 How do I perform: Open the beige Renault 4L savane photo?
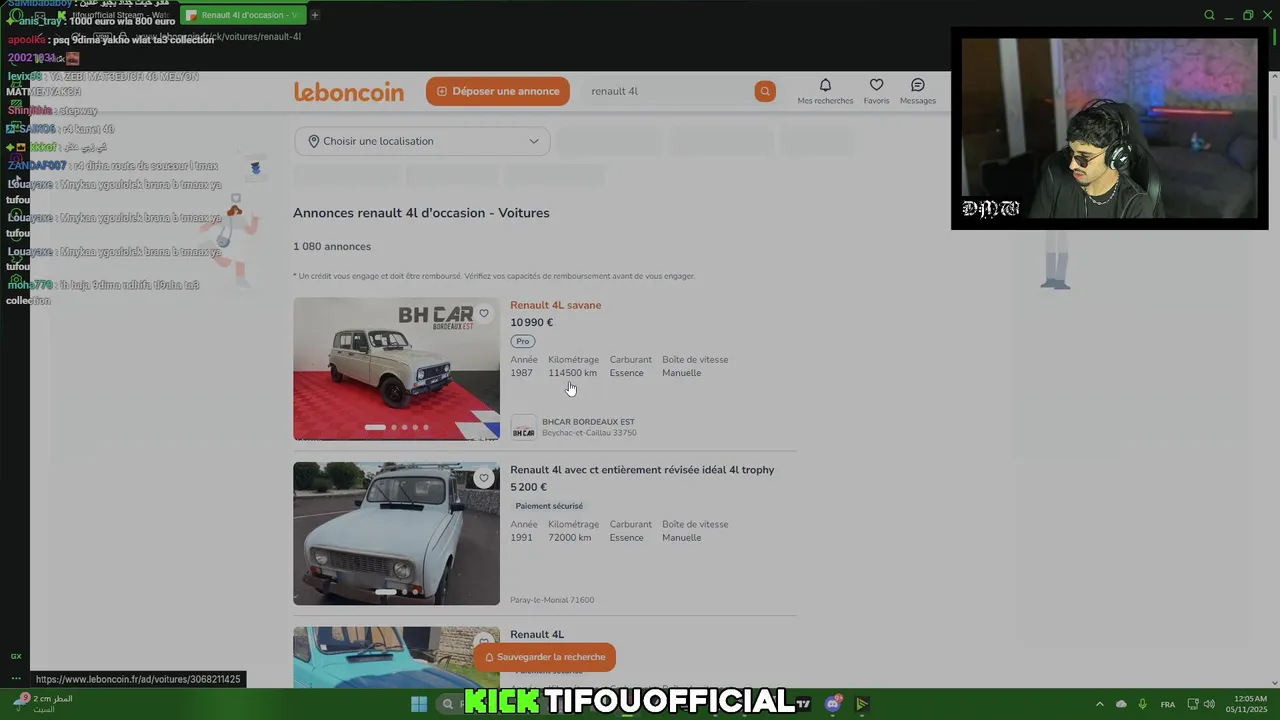click(x=396, y=369)
